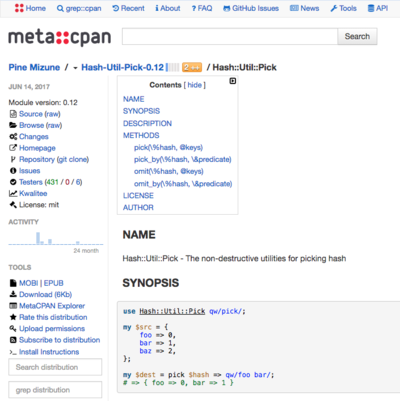Viewport: 400px width, 401px height.
Task: Click the Repository branch icon
Action: pos(13,159)
